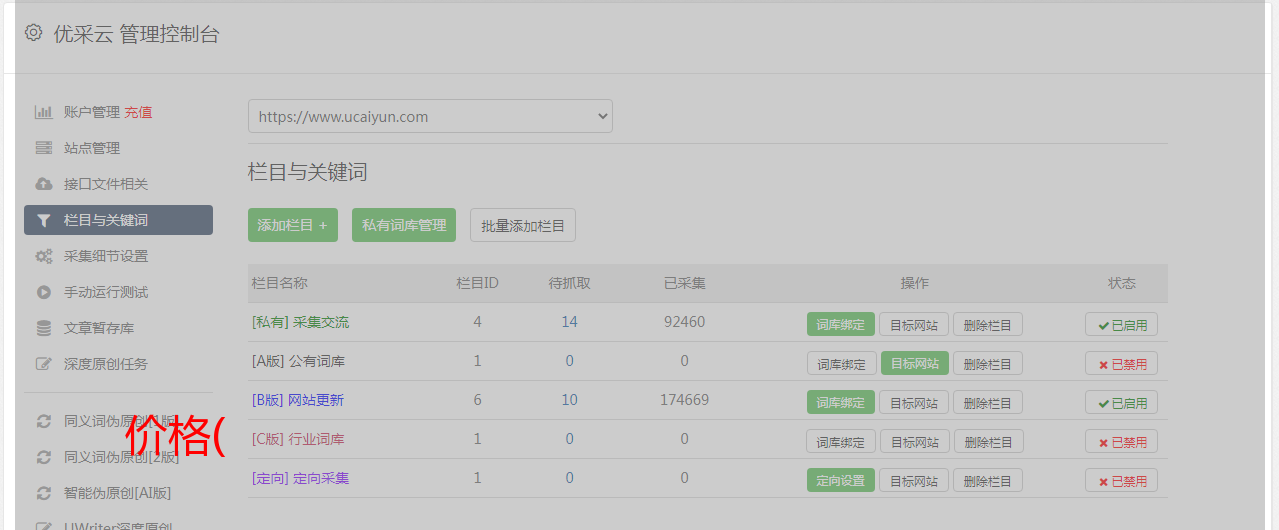Click the edit icon for 深度原创任务
The height and width of the screenshot is (530, 1279).
(x=43, y=364)
